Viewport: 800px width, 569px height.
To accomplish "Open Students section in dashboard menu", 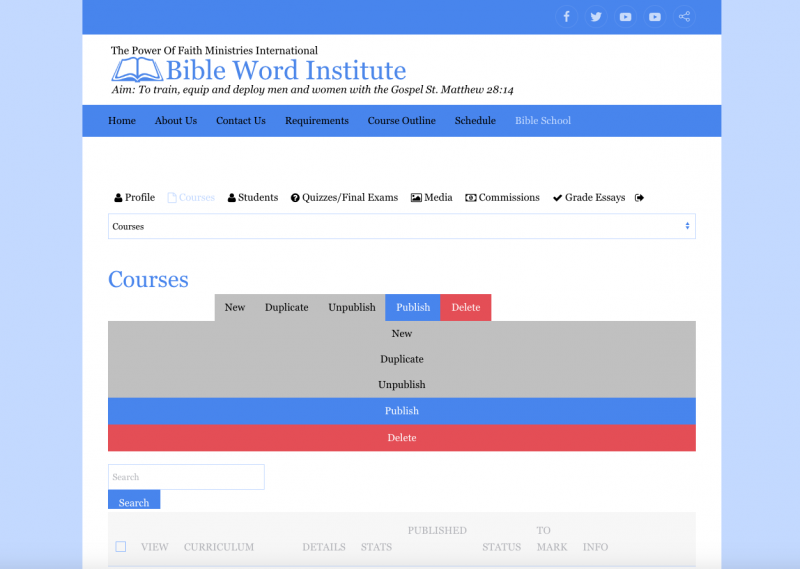I will [x=253, y=197].
